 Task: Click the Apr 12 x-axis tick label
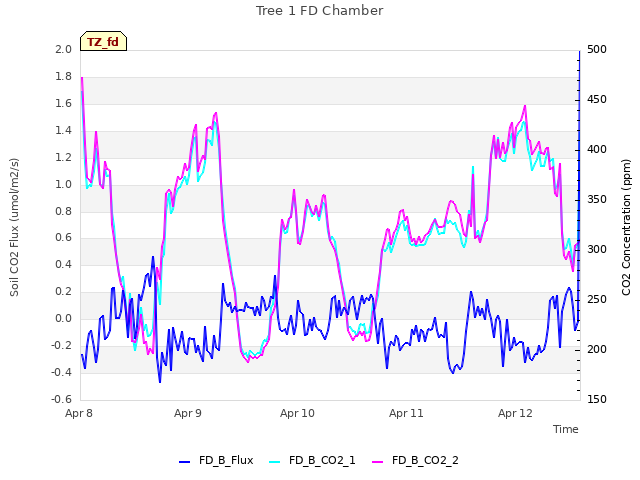pos(515,413)
